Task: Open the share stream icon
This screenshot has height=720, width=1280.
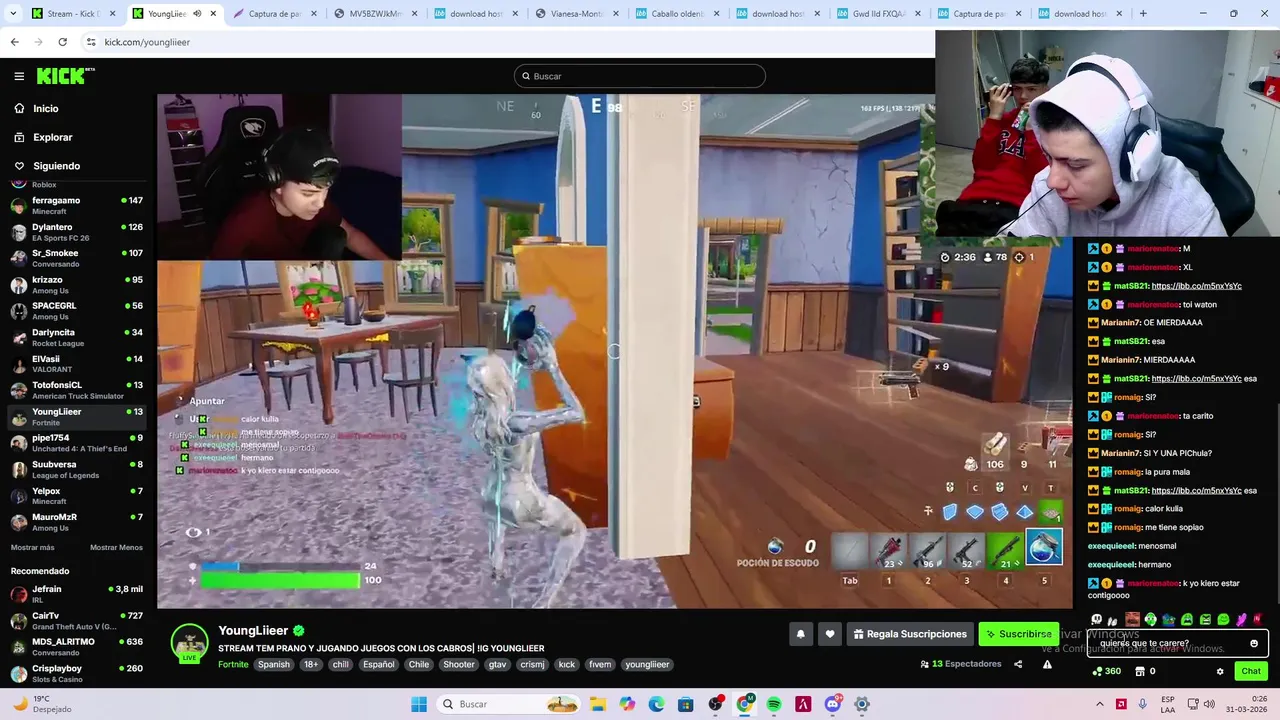Action: point(1018,664)
